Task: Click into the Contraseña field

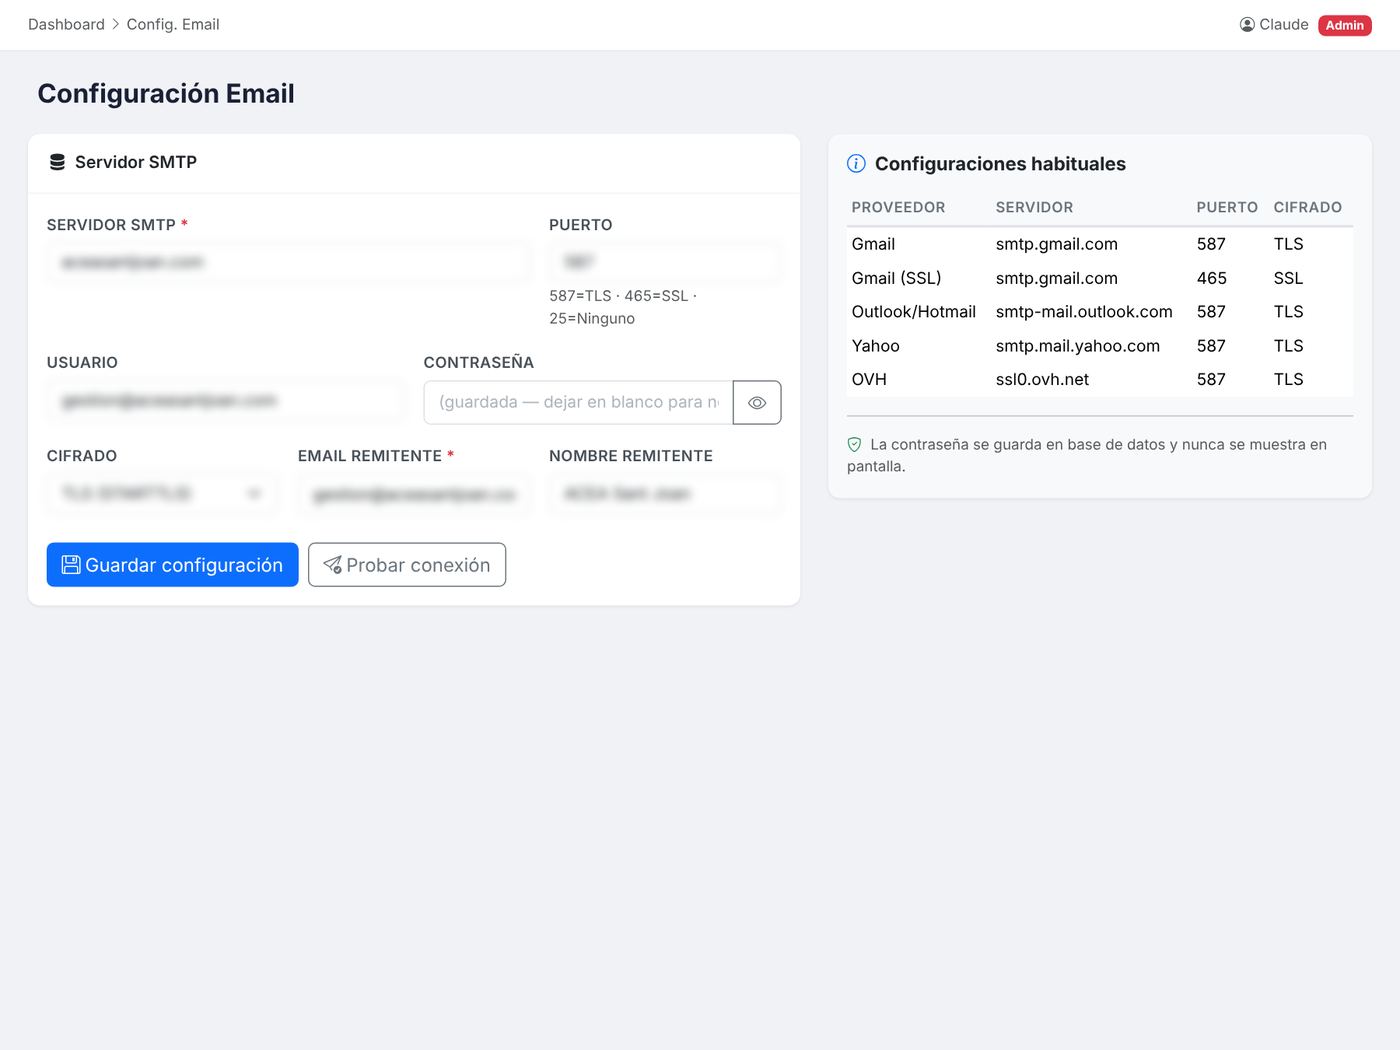Action: coord(578,402)
